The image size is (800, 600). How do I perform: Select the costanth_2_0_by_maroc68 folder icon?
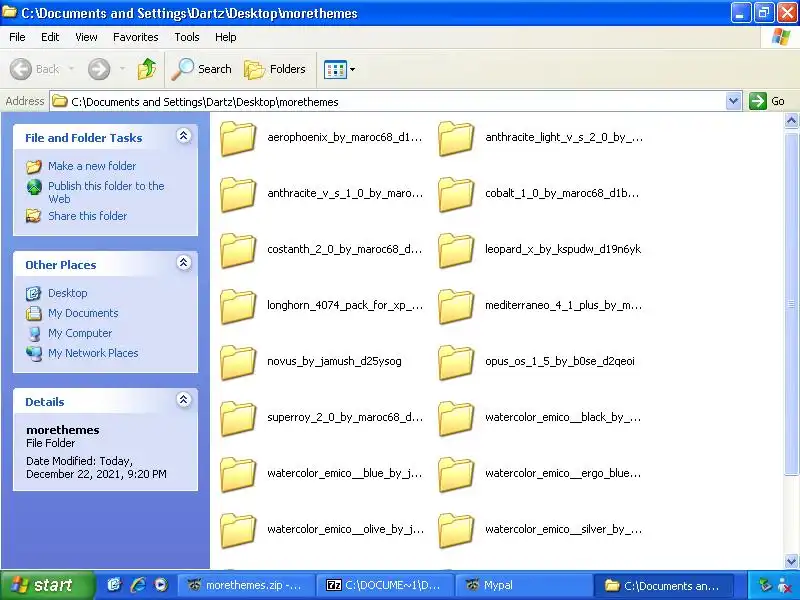point(238,251)
